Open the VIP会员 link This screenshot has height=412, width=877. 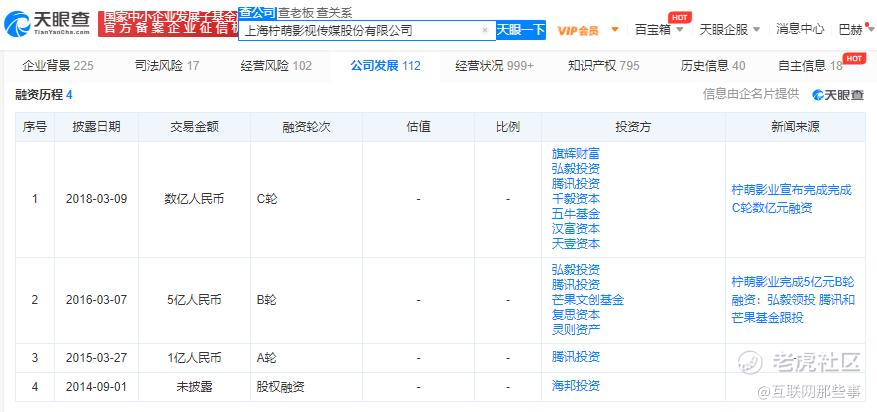coord(578,30)
